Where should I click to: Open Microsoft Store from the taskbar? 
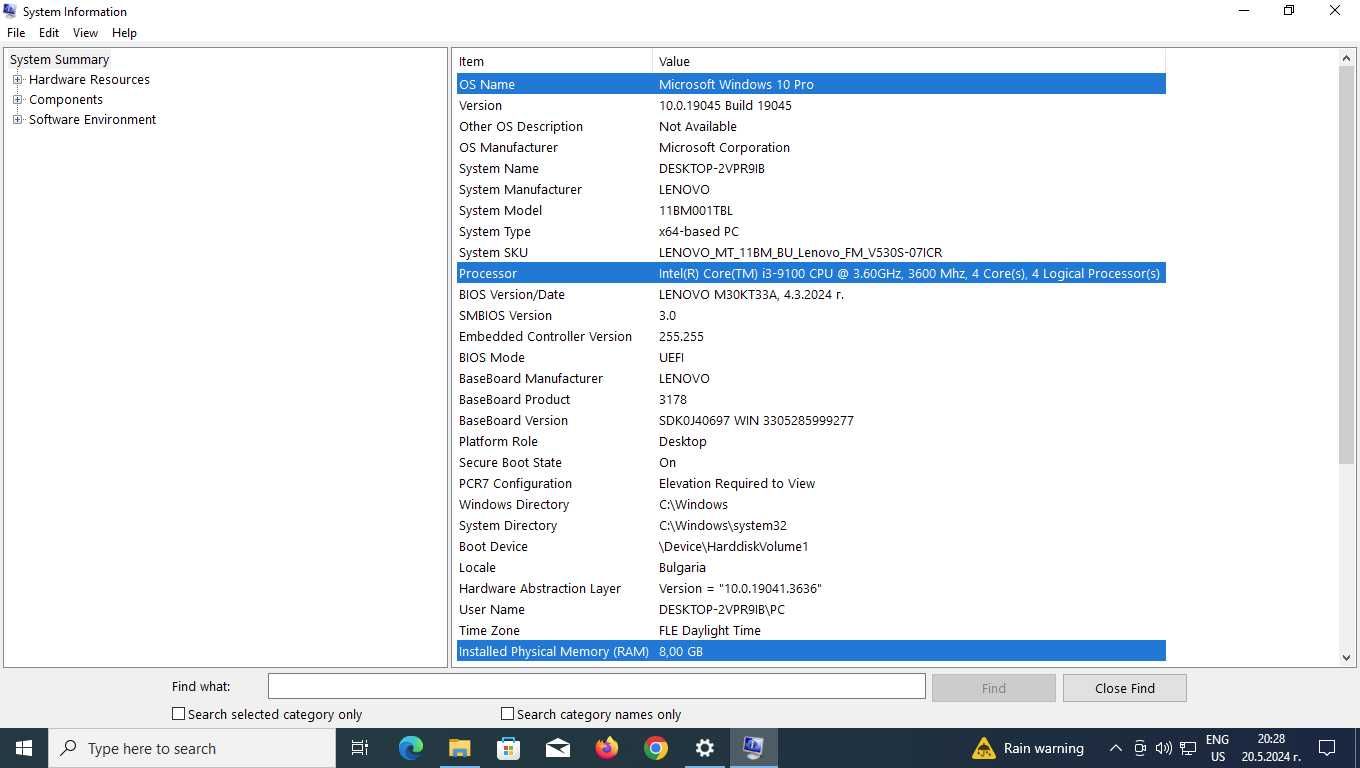point(508,748)
